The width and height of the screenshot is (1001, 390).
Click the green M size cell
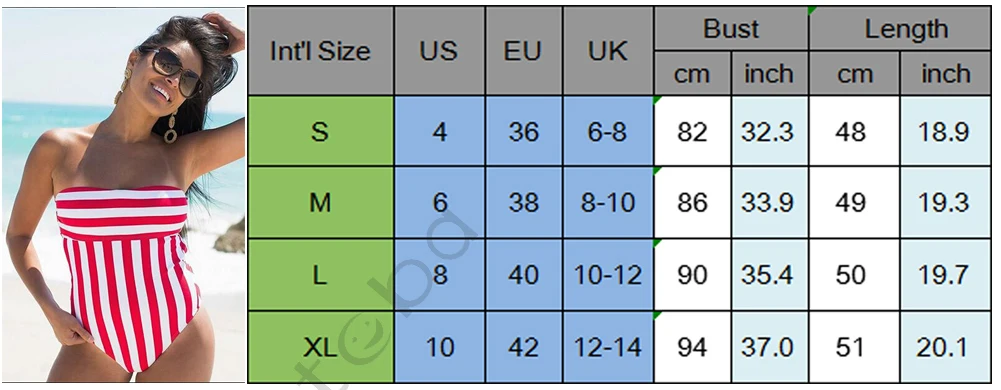click(x=320, y=202)
